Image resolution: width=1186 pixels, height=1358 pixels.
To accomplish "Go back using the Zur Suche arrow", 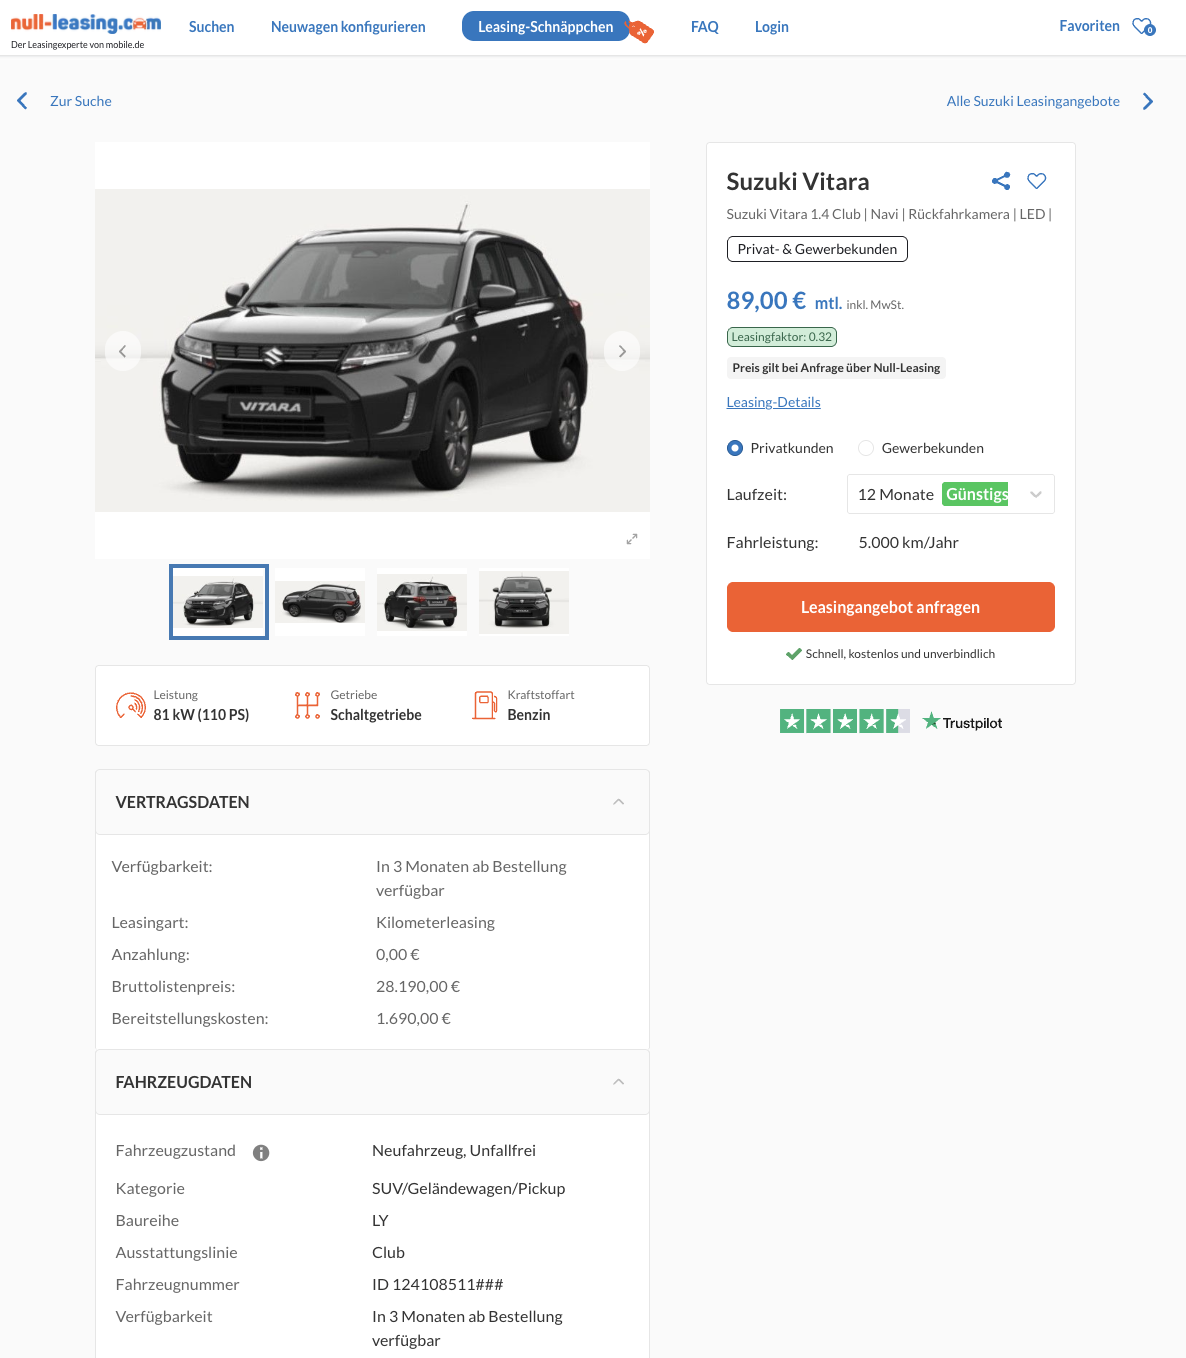I will pyautogui.click(x=23, y=101).
